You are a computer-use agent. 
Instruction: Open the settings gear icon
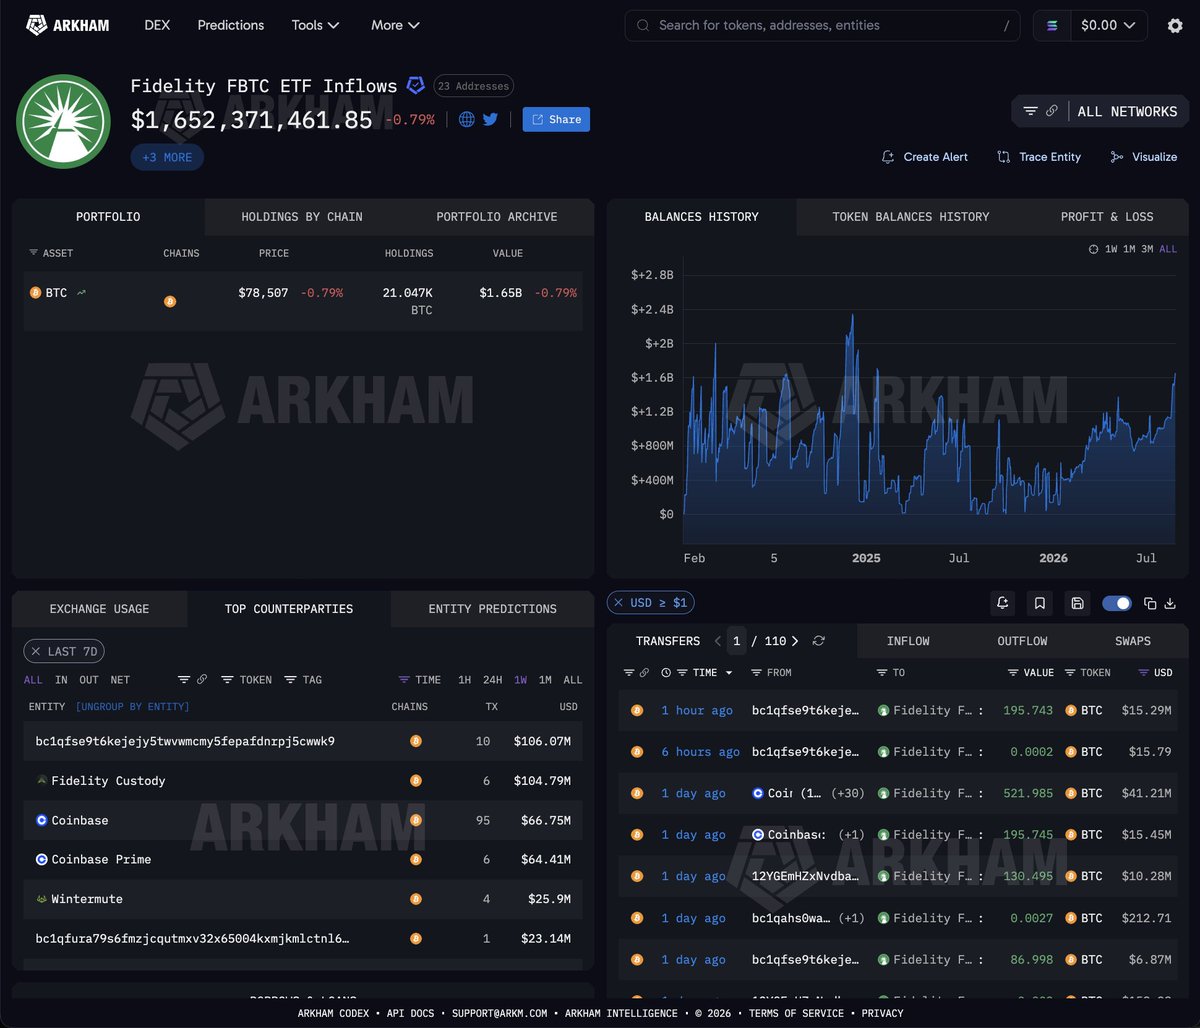point(1175,26)
